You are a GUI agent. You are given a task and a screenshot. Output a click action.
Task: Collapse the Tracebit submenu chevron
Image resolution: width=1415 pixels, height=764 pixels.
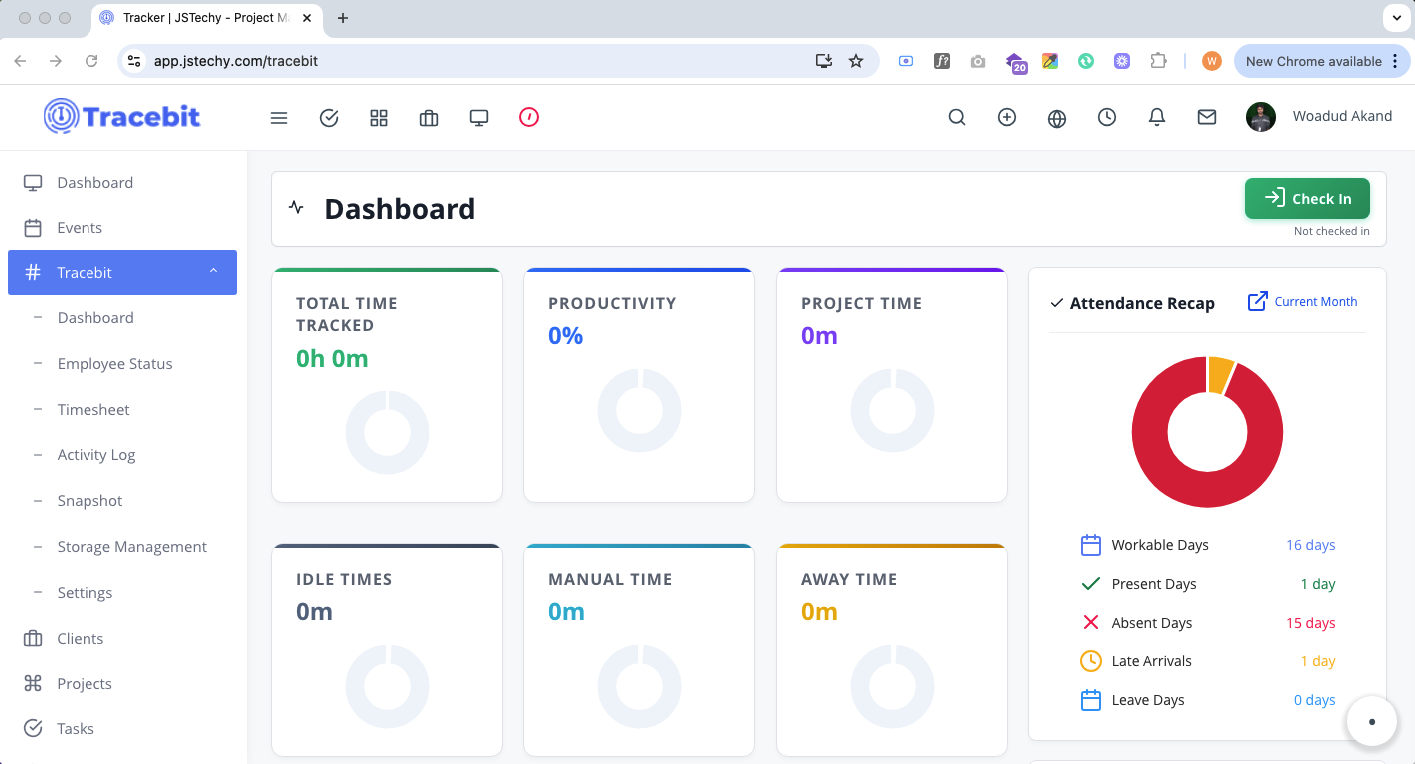pyautogui.click(x=212, y=271)
